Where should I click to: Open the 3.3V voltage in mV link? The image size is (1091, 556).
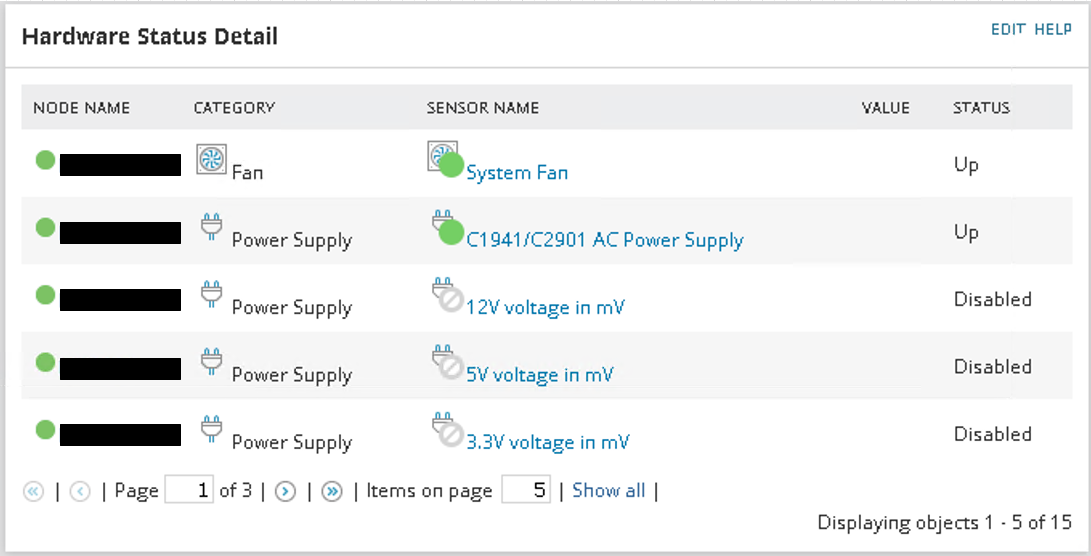pos(548,442)
